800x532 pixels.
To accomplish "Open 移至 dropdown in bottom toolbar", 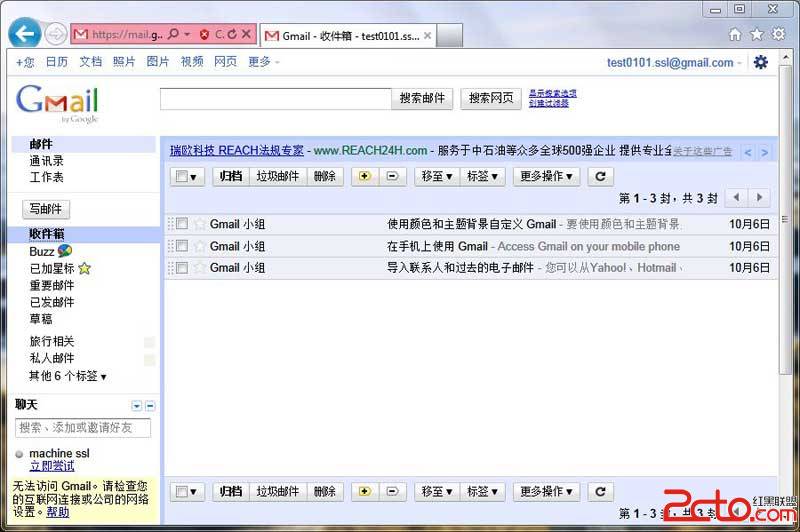I will 437,492.
